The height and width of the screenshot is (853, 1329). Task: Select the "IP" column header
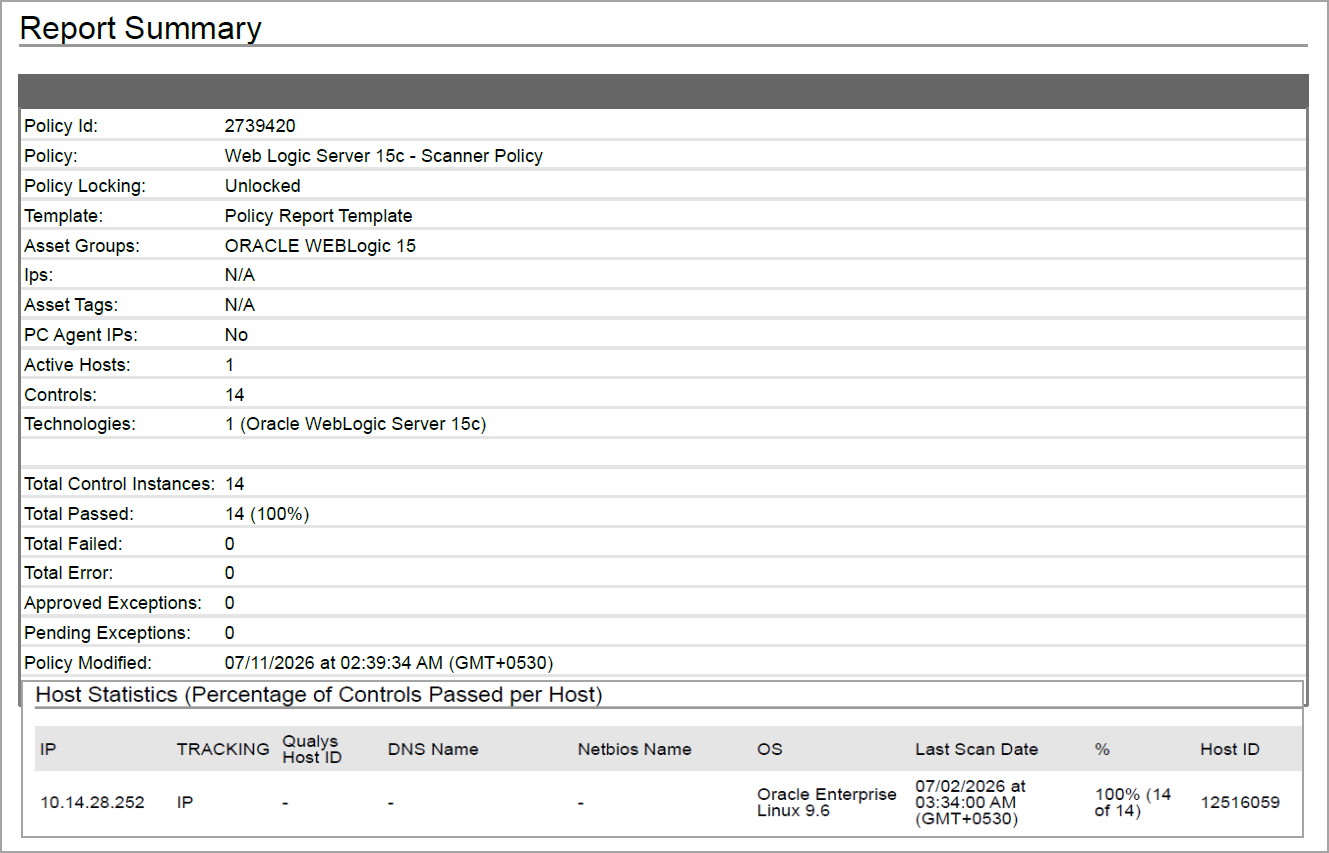48,749
